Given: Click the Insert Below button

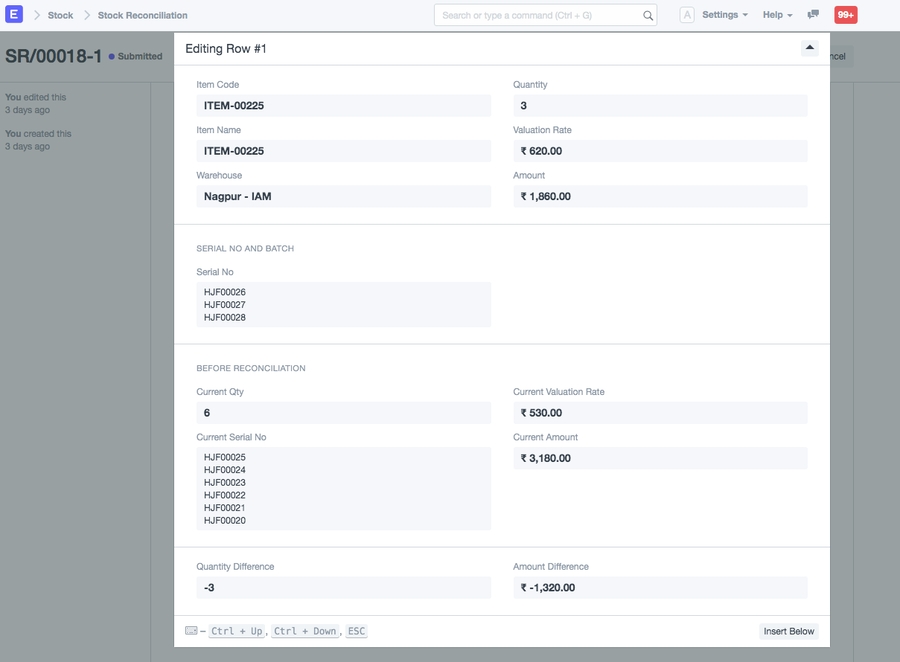Looking at the screenshot, I should tap(788, 631).
